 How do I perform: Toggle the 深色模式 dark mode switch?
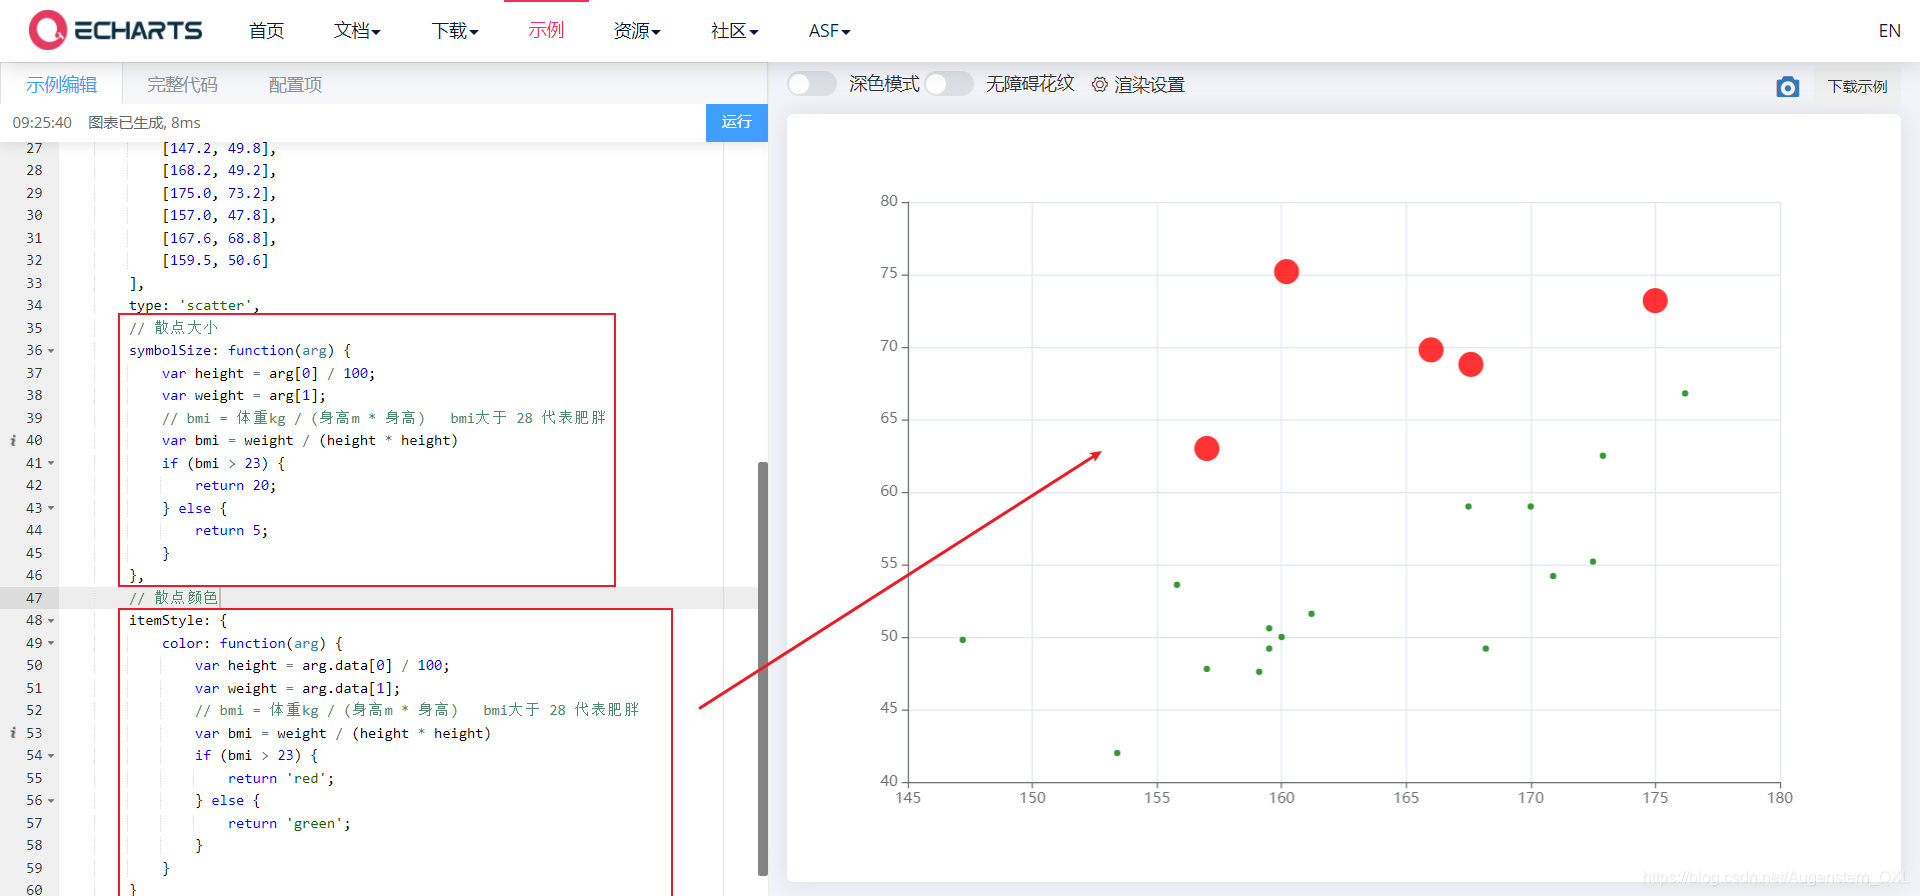click(811, 84)
